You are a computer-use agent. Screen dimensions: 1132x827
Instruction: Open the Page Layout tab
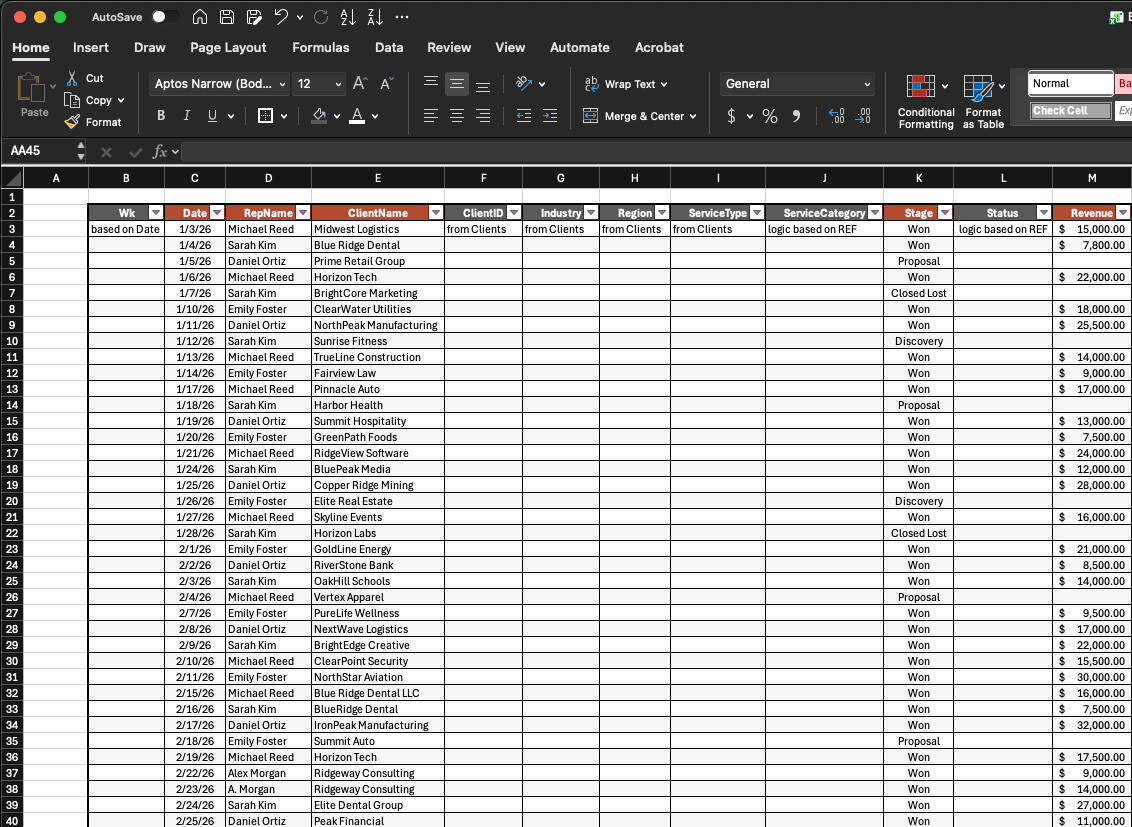[x=228, y=47]
